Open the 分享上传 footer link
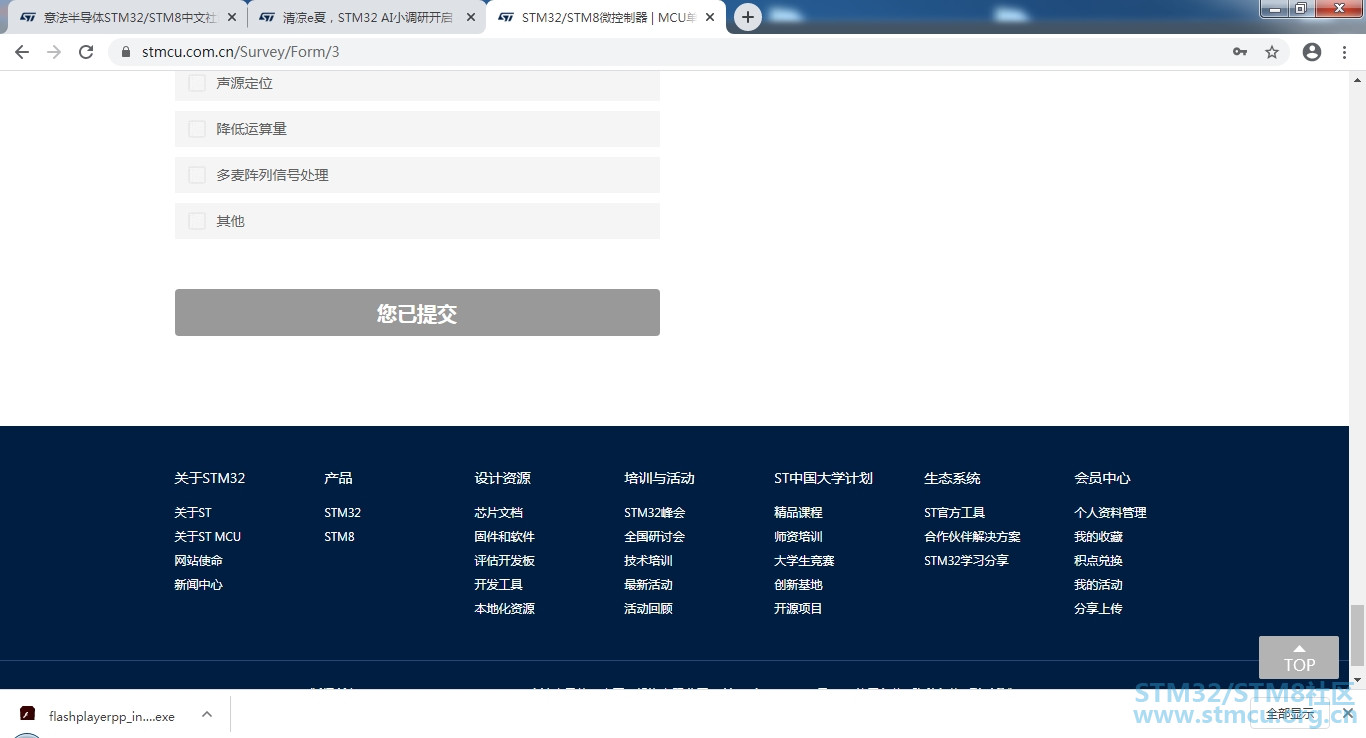The width and height of the screenshot is (1366, 738). pos(1099,609)
